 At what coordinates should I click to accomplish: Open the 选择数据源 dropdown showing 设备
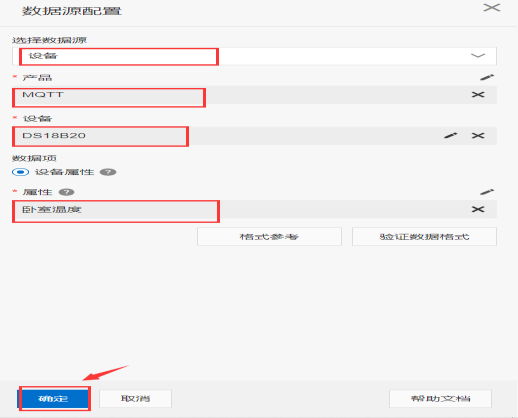tap(254, 56)
